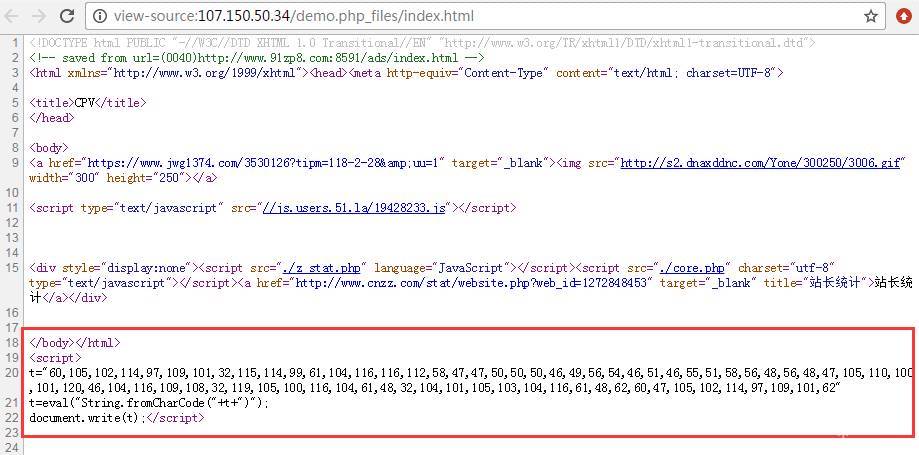The width and height of the screenshot is (919, 455).
Task: Click line number 15 in the gutter
Action: tap(12, 267)
